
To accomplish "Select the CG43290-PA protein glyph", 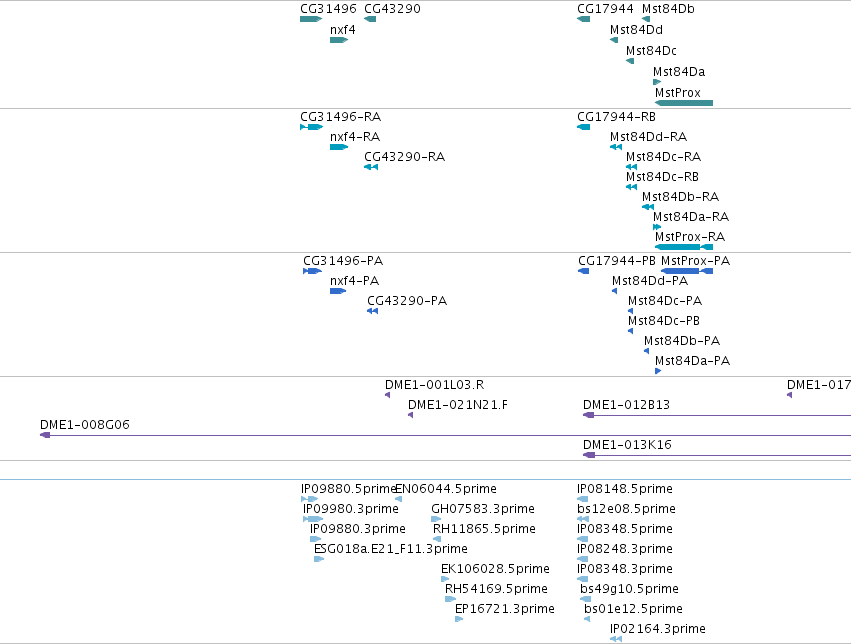I will tap(372, 311).
